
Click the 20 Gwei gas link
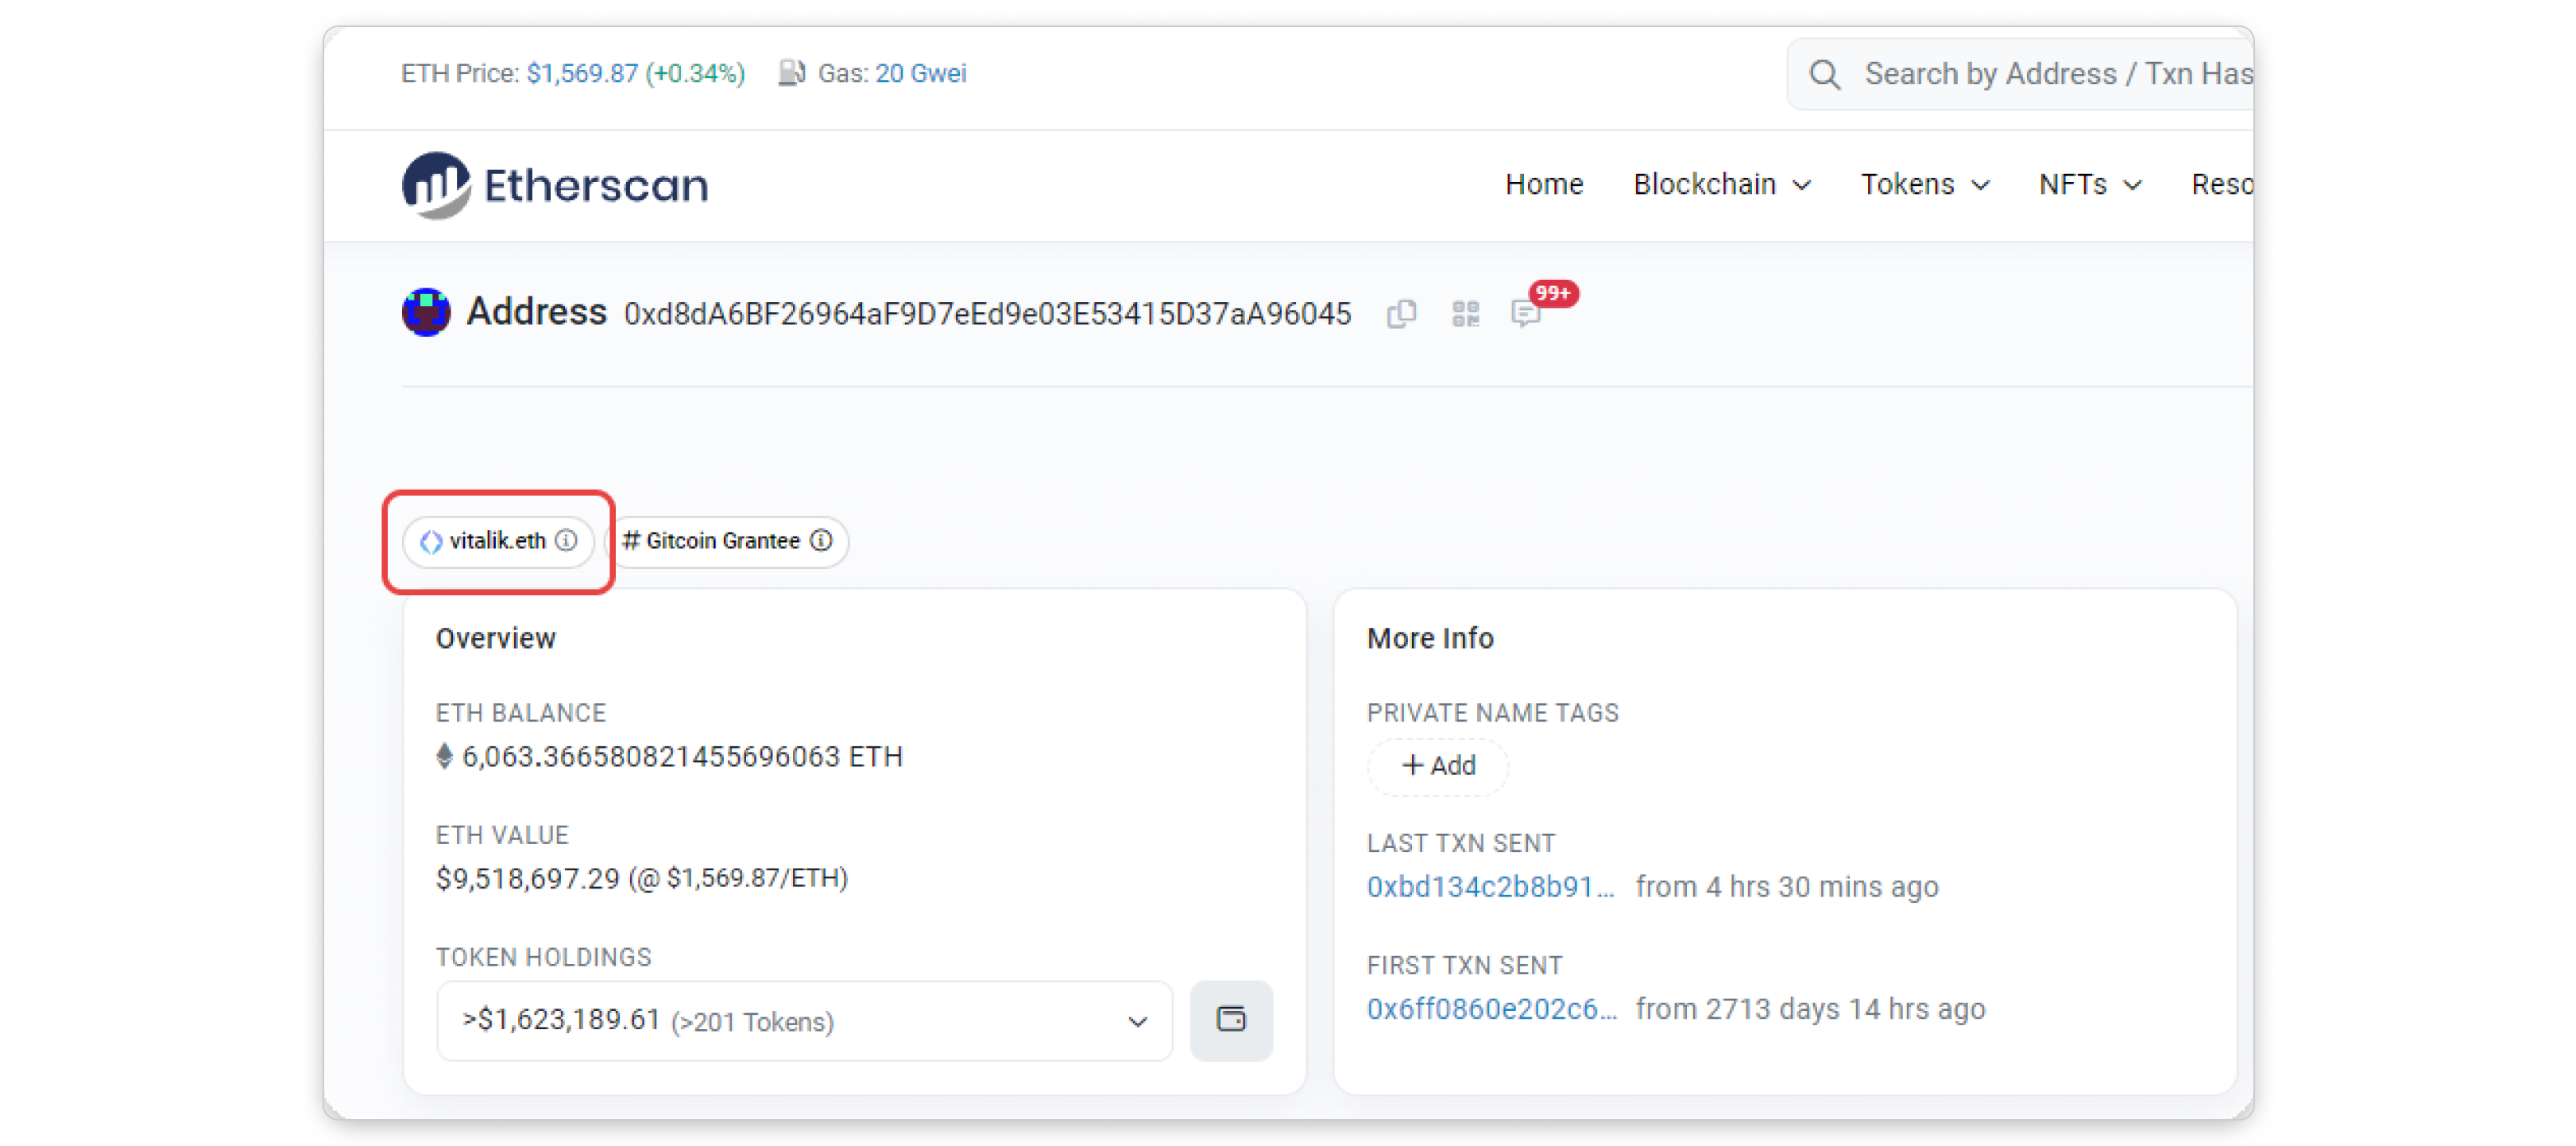point(920,73)
